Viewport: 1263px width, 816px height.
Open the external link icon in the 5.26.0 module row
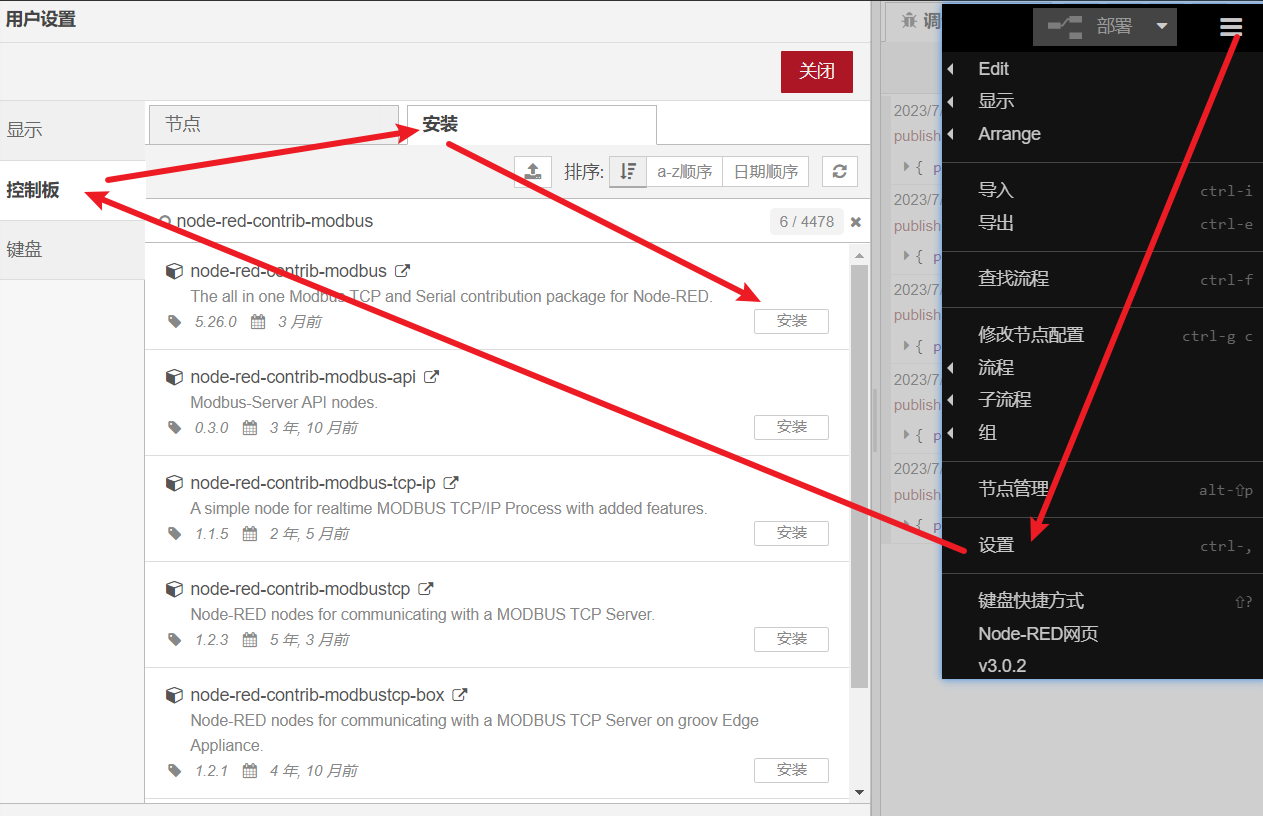[402, 271]
